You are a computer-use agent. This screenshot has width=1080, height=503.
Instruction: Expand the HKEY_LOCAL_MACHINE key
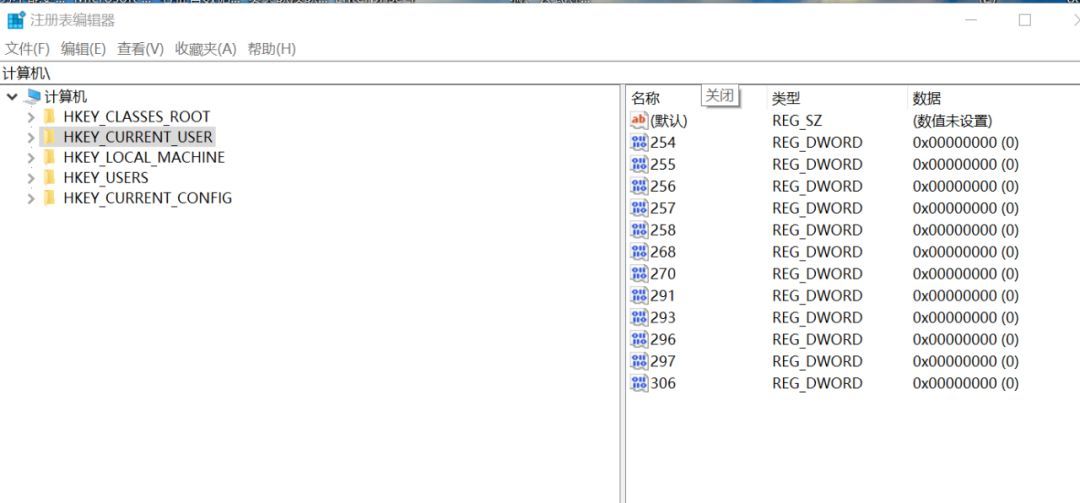coord(30,158)
